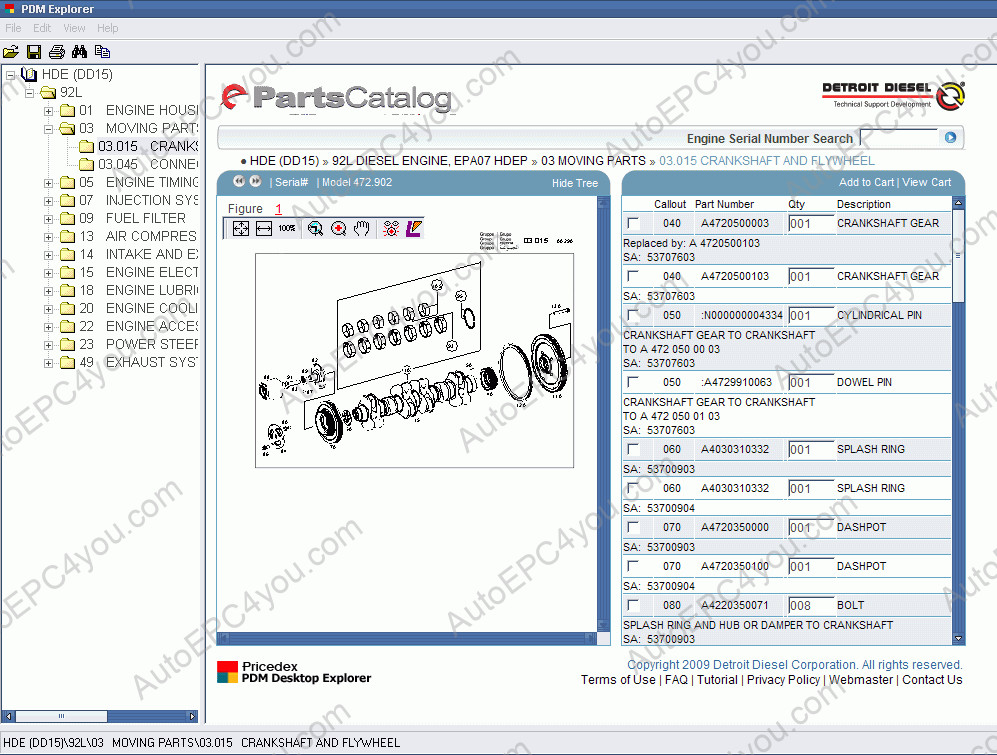Tick the checkbox for DOWEL PIN row

(633, 382)
